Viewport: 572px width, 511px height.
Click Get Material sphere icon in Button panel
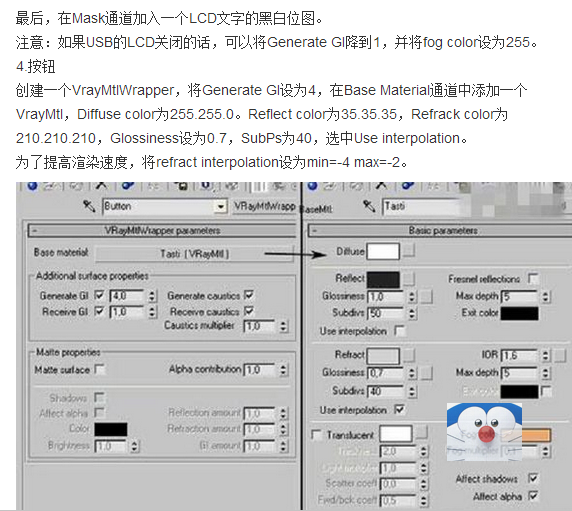coord(32,186)
